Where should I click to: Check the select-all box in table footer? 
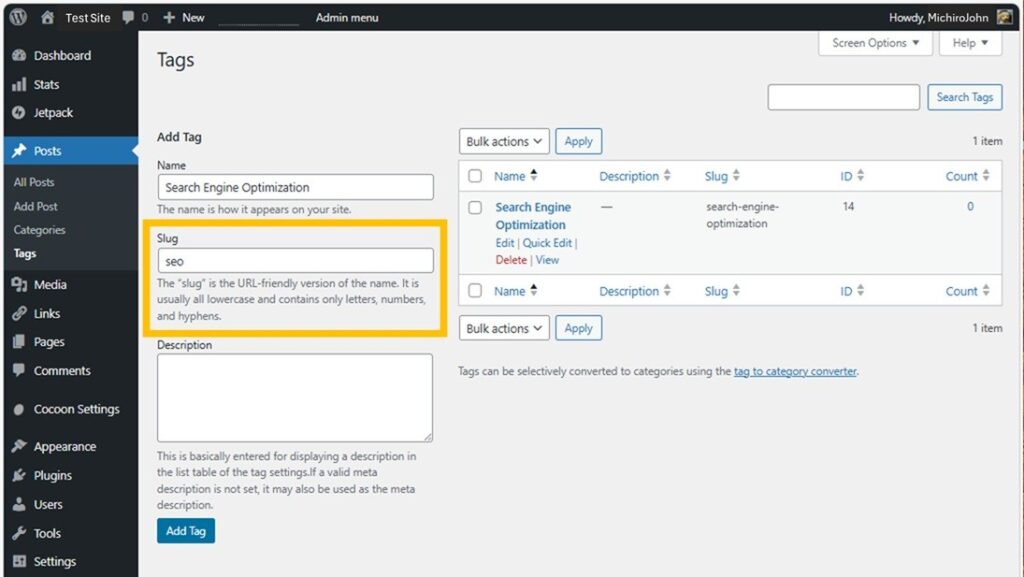click(475, 291)
